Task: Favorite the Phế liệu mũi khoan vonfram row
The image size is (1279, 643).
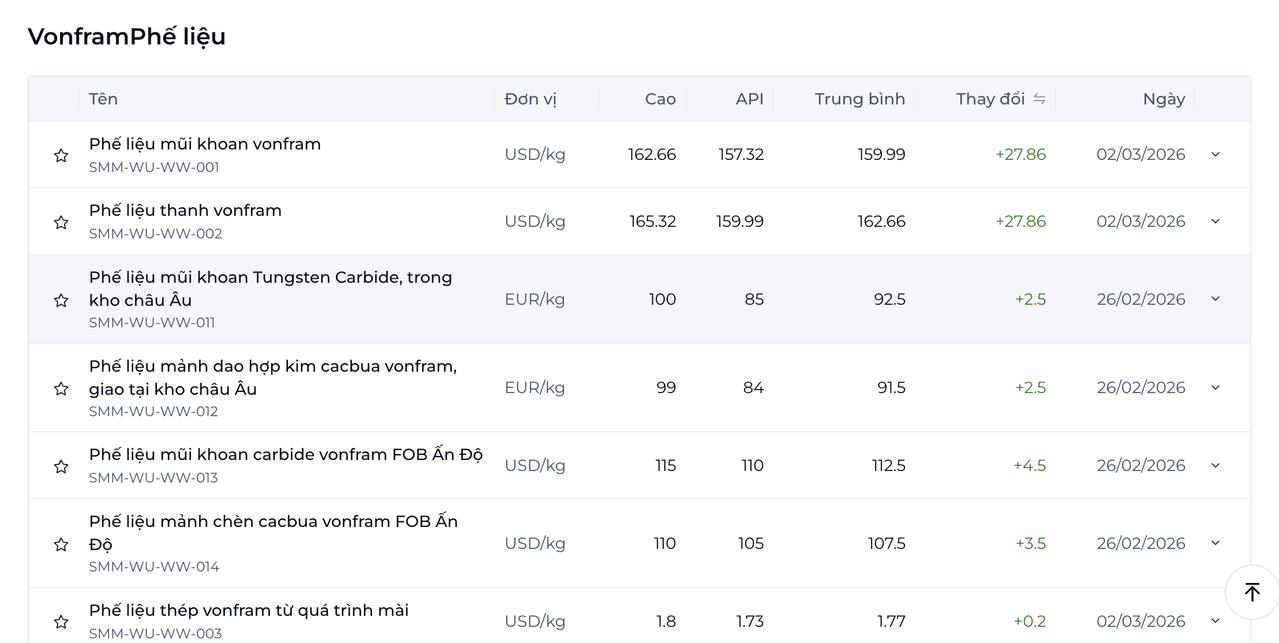Action: [x=61, y=155]
